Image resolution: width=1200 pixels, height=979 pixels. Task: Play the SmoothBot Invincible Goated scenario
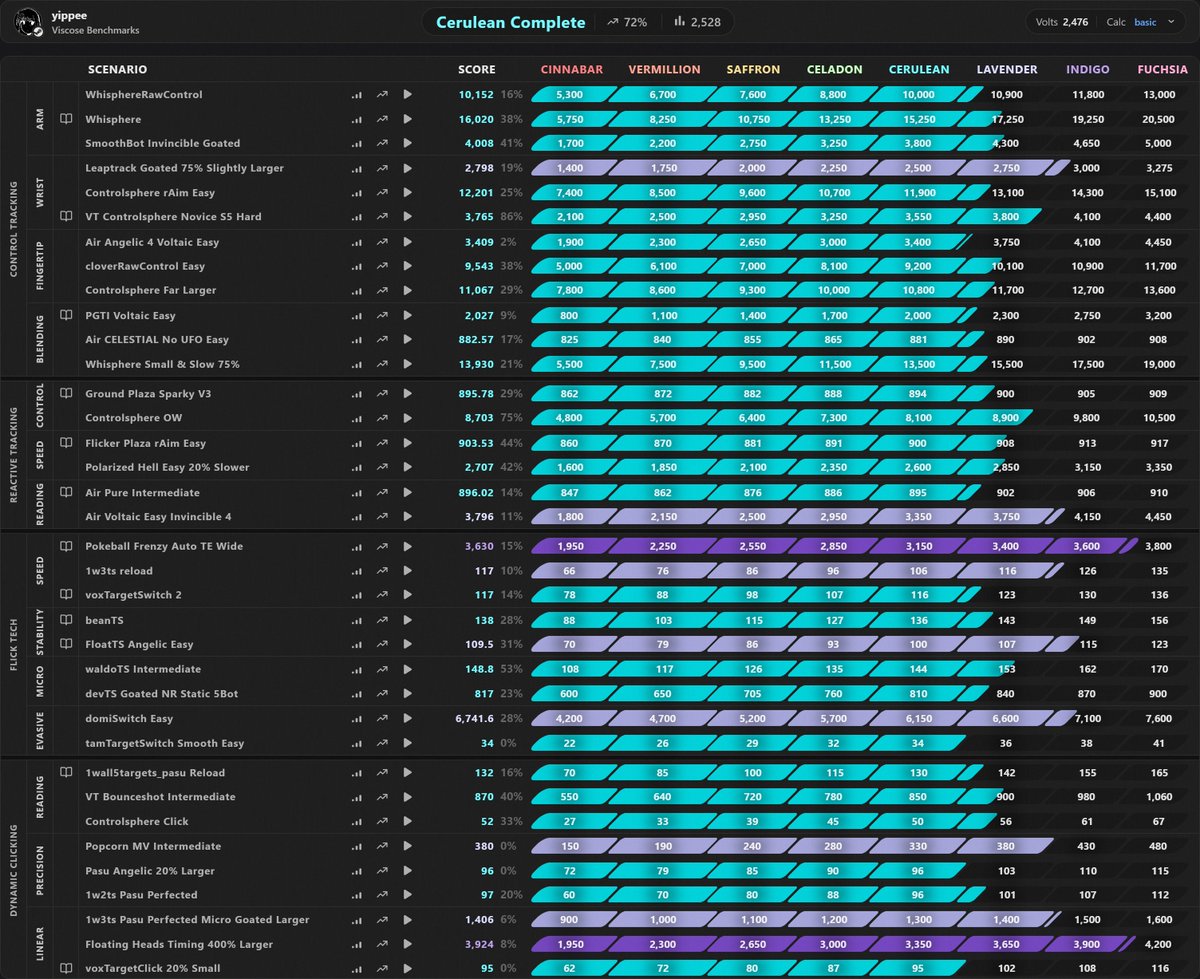407,143
